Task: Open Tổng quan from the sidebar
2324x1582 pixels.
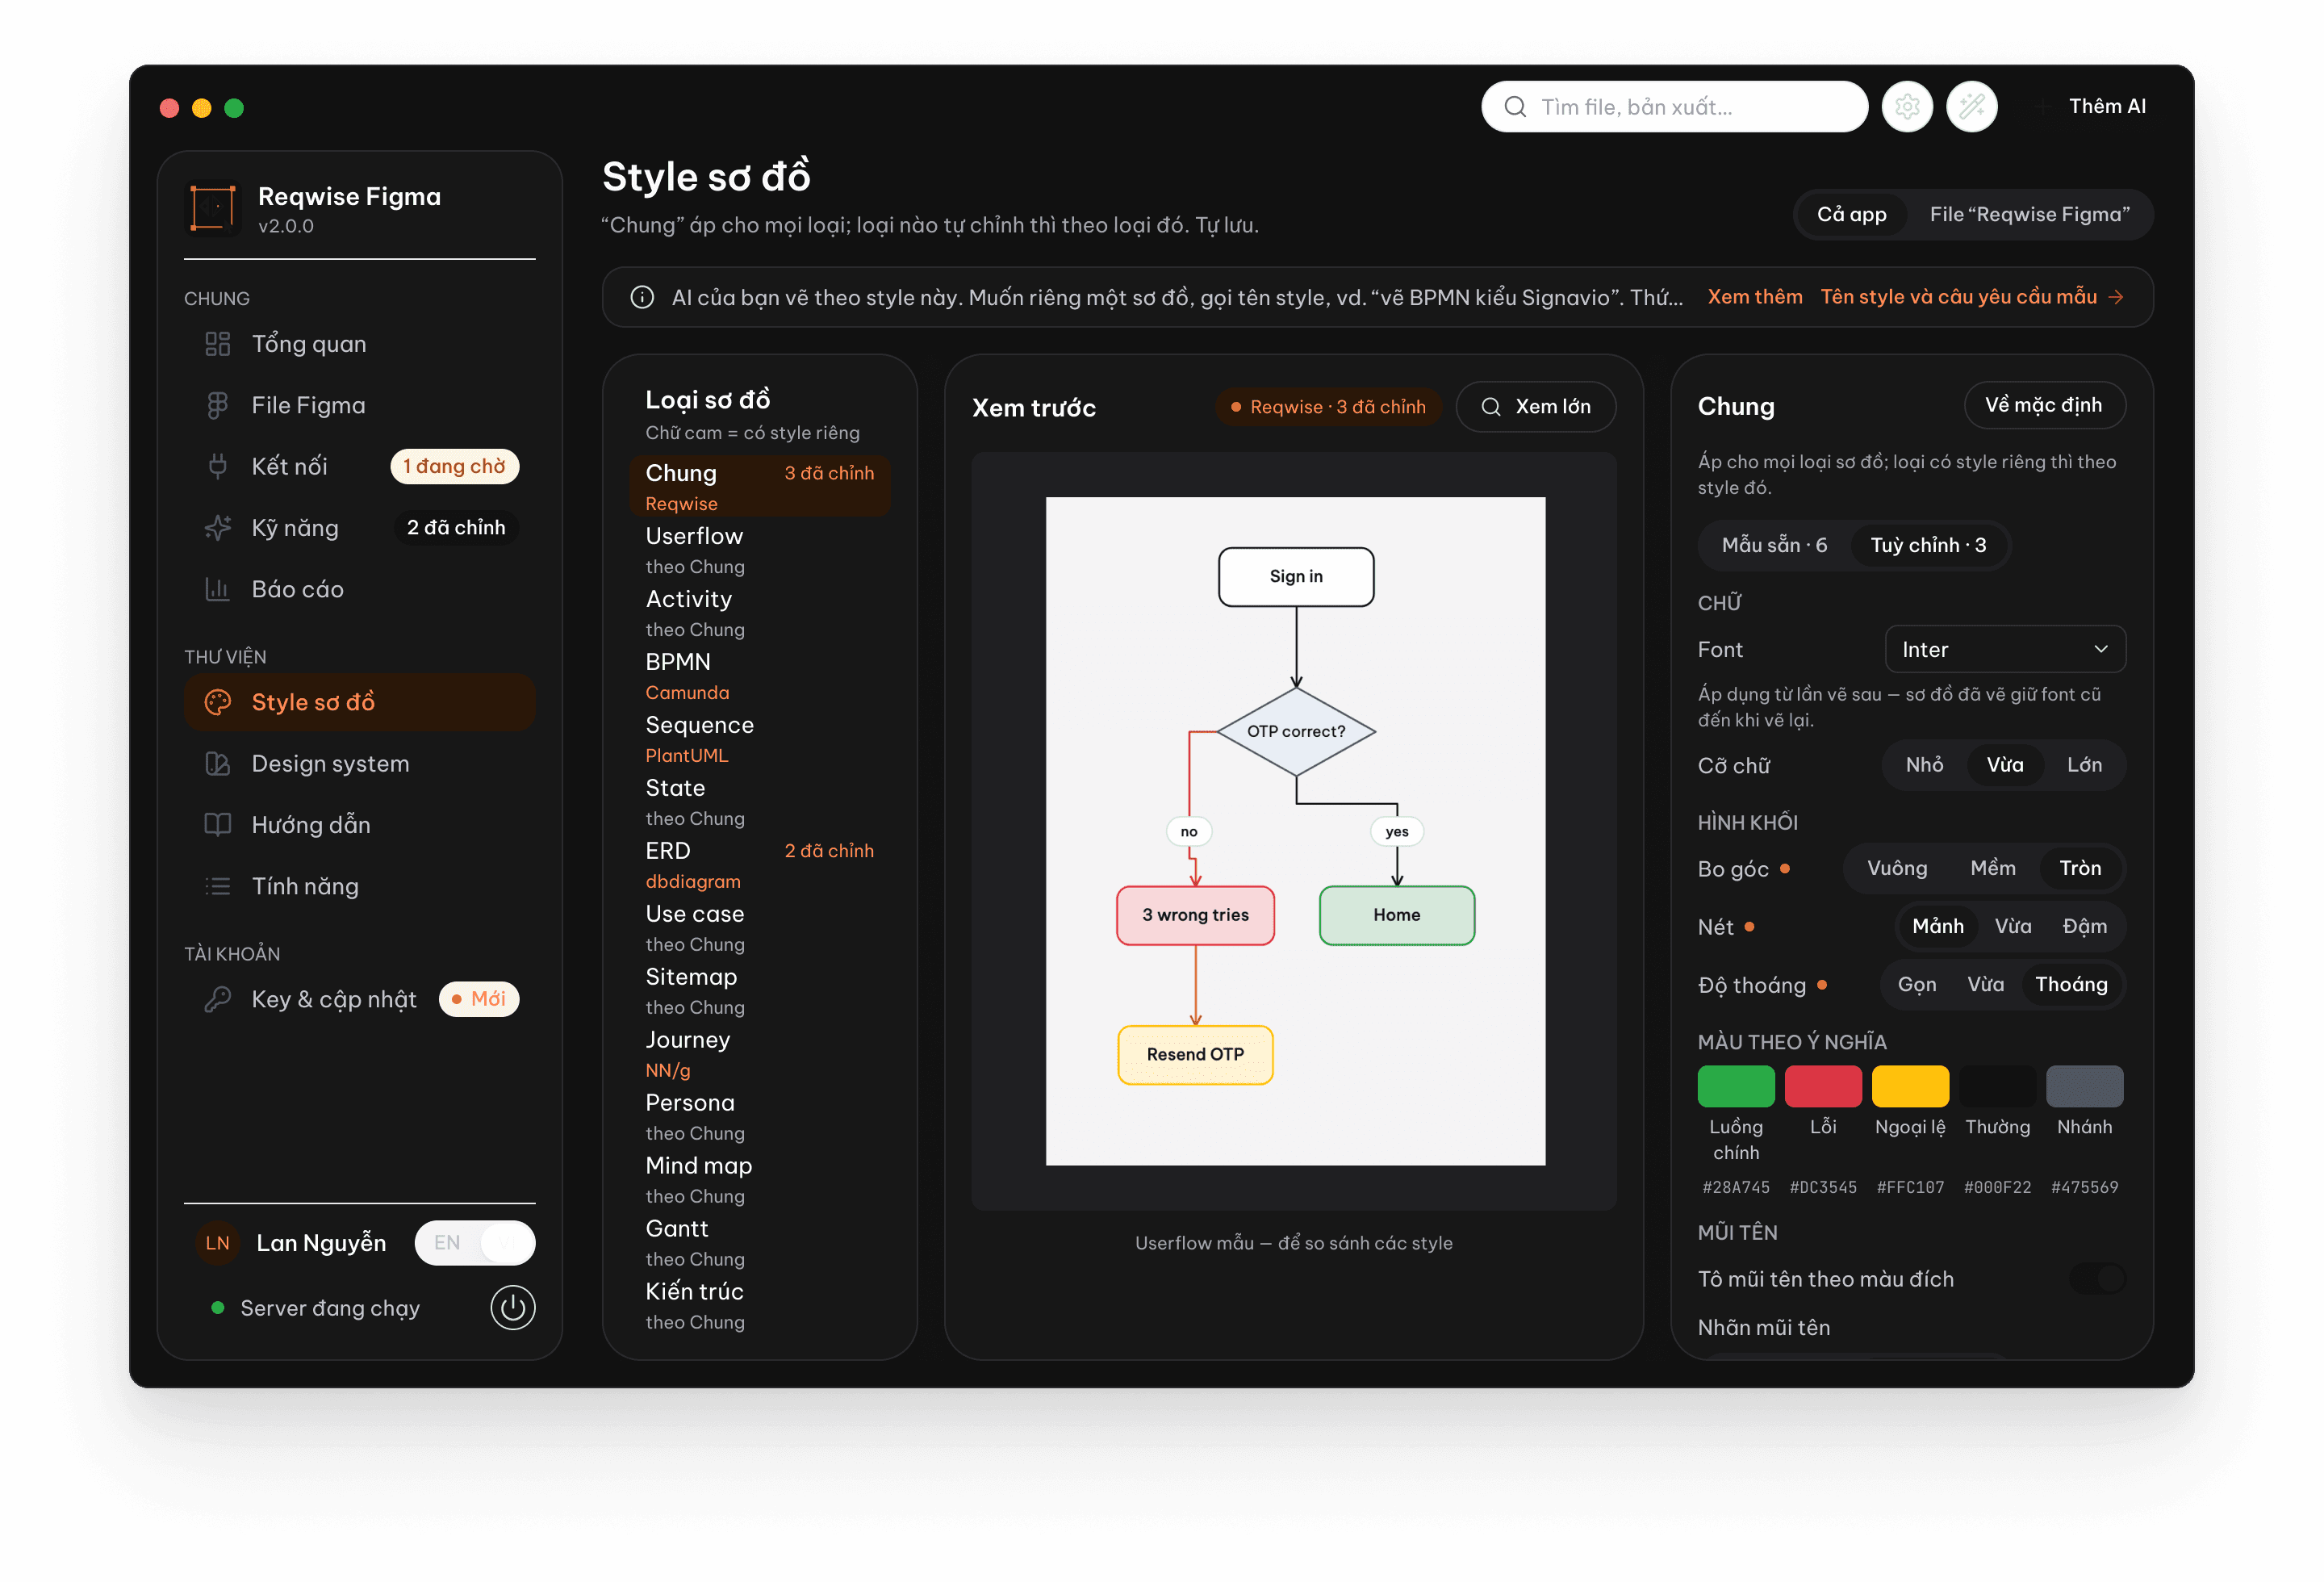Action: pos(360,344)
